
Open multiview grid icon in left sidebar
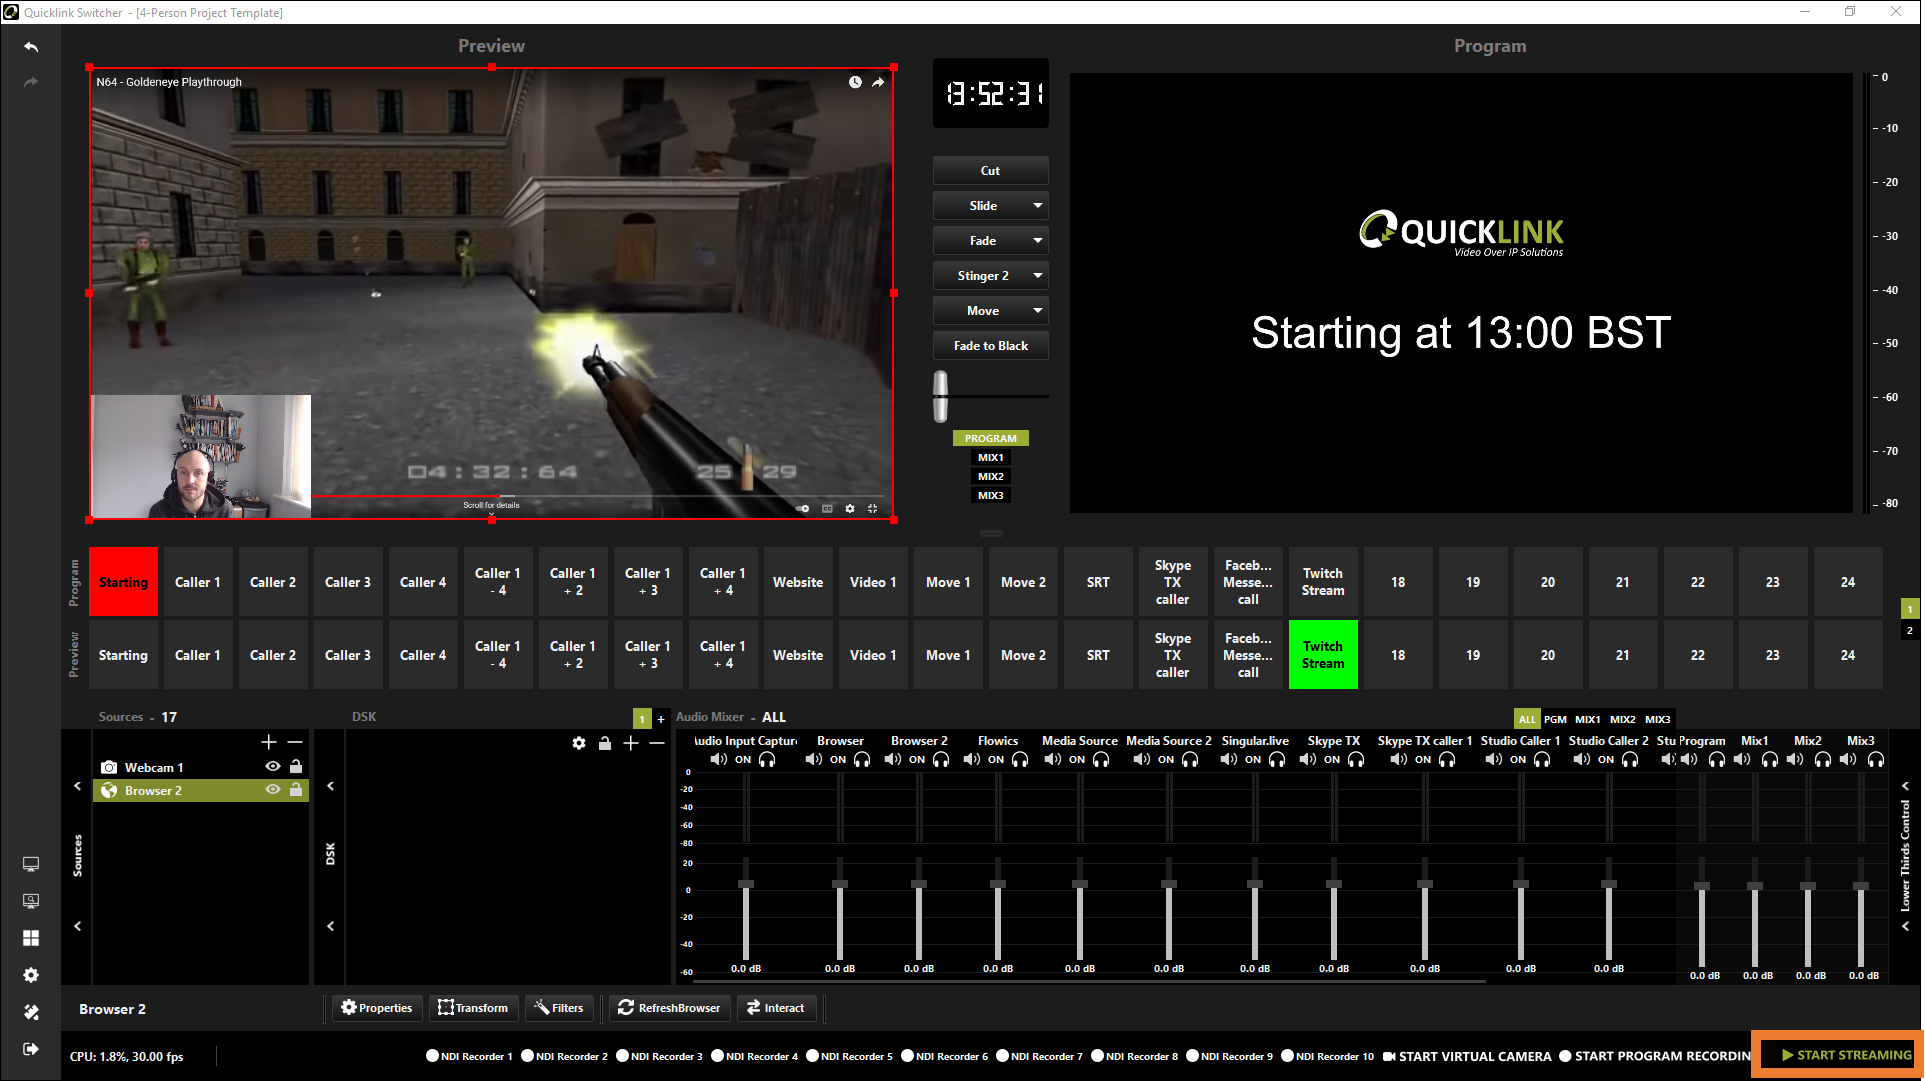click(31, 938)
